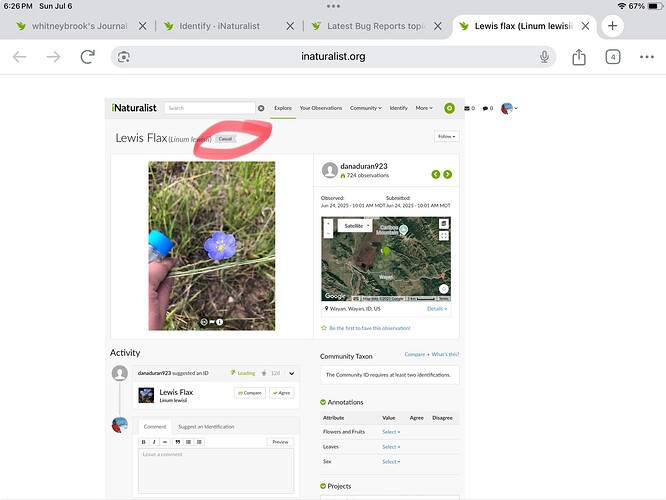The height and width of the screenshot is (500, 666).
Task: Go to the previous observation arrow
Action: 435,175
